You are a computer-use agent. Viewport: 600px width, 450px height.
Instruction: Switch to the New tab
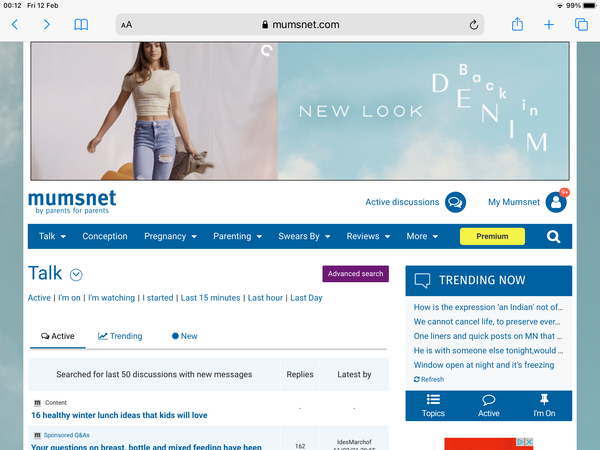tap(184, 336)
